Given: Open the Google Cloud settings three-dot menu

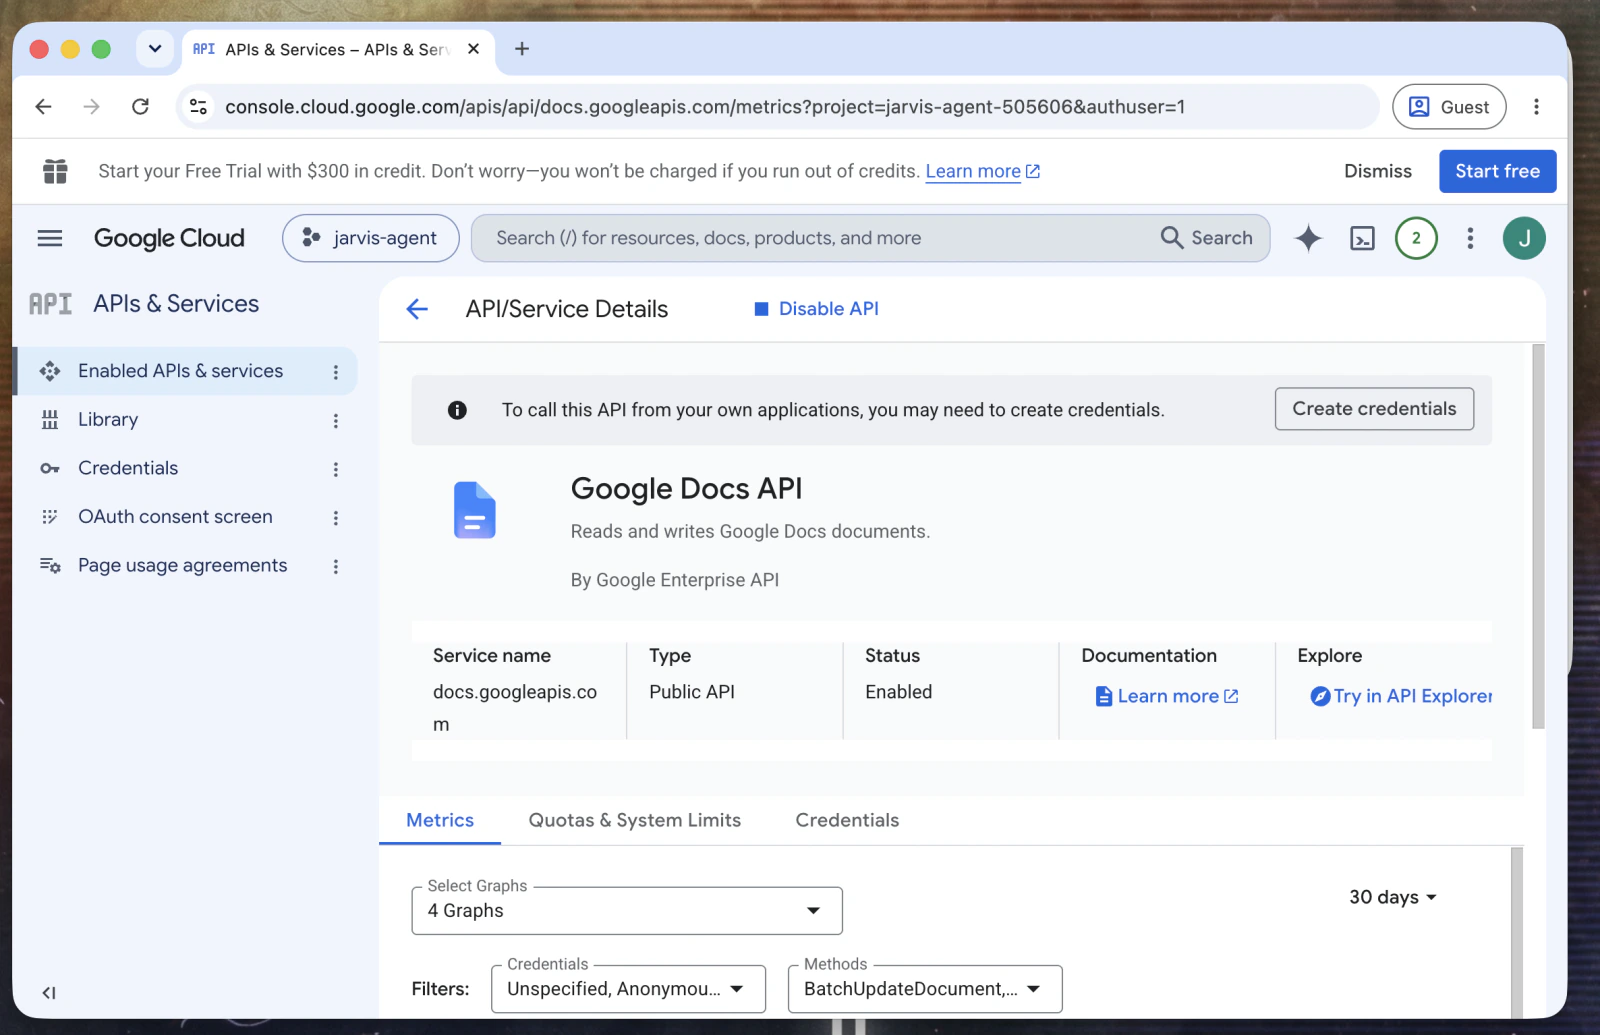Looking at the screenshot, I should coord(1470,238).
